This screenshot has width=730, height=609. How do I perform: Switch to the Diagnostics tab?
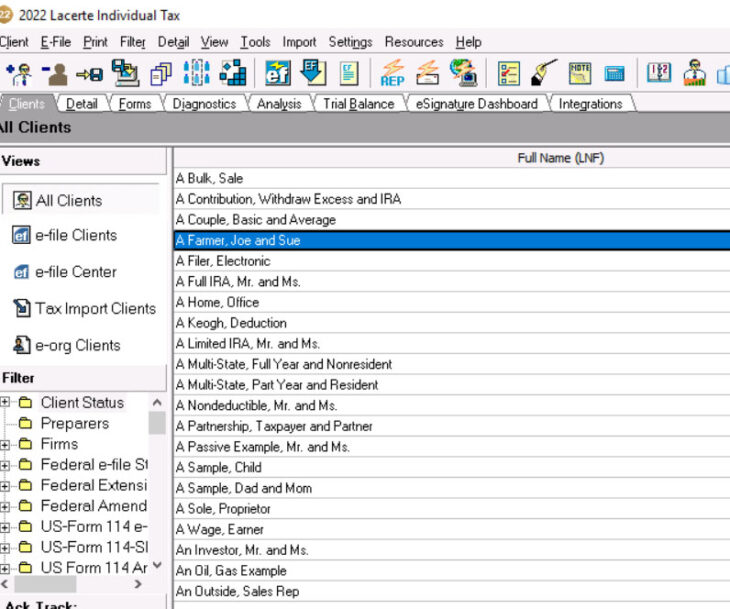tap(204, 104)
